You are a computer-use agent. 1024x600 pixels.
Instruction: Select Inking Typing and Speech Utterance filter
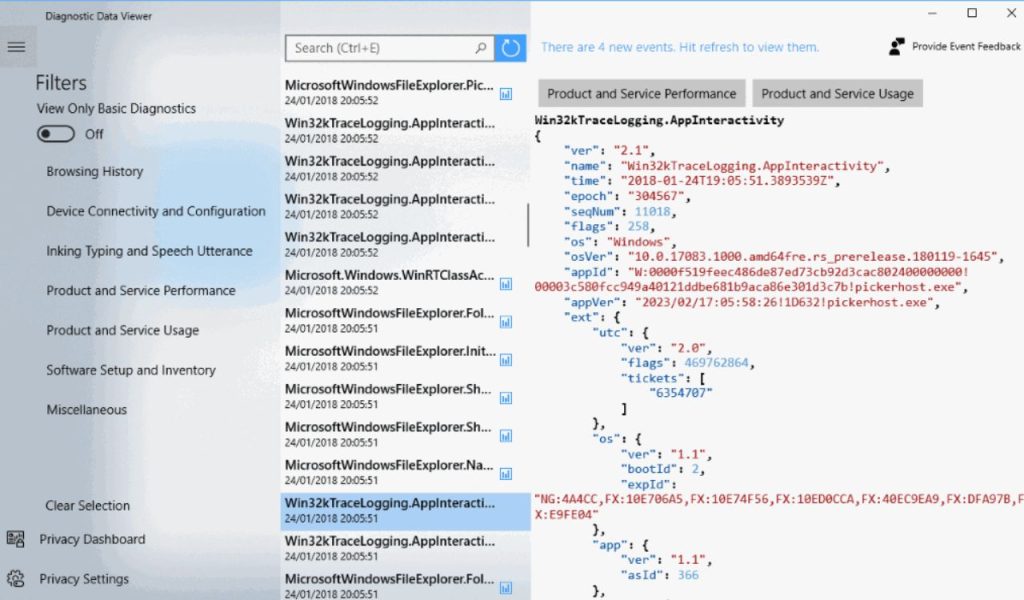click(149, 251)
